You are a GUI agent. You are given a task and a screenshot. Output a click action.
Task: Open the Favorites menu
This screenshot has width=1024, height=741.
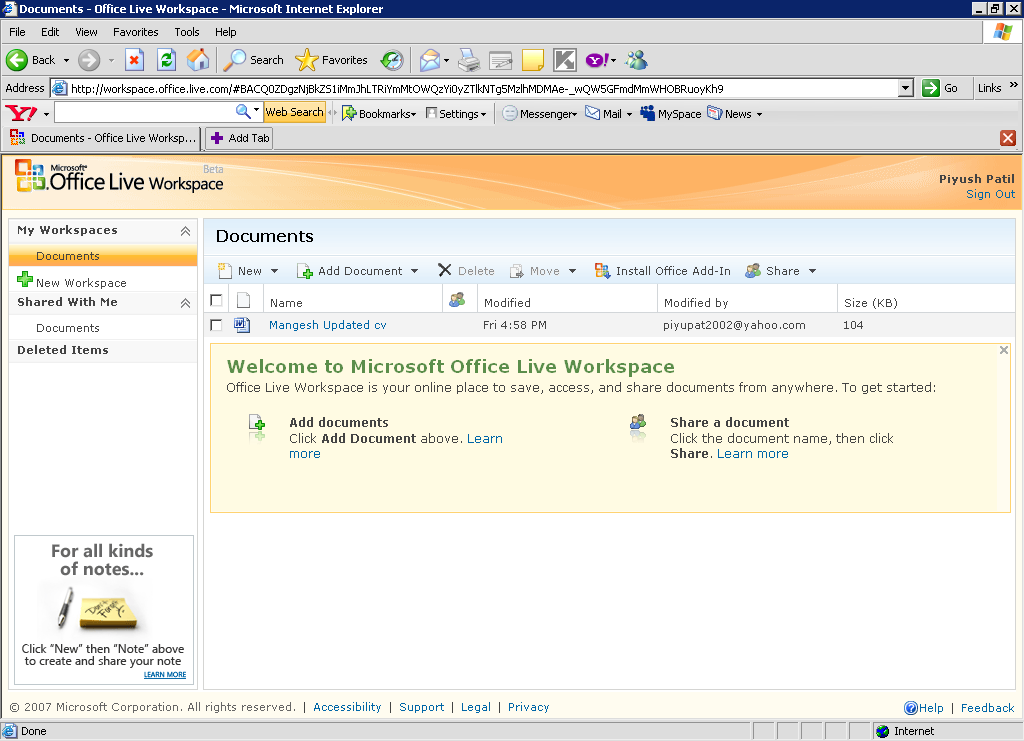click(136, 32)
